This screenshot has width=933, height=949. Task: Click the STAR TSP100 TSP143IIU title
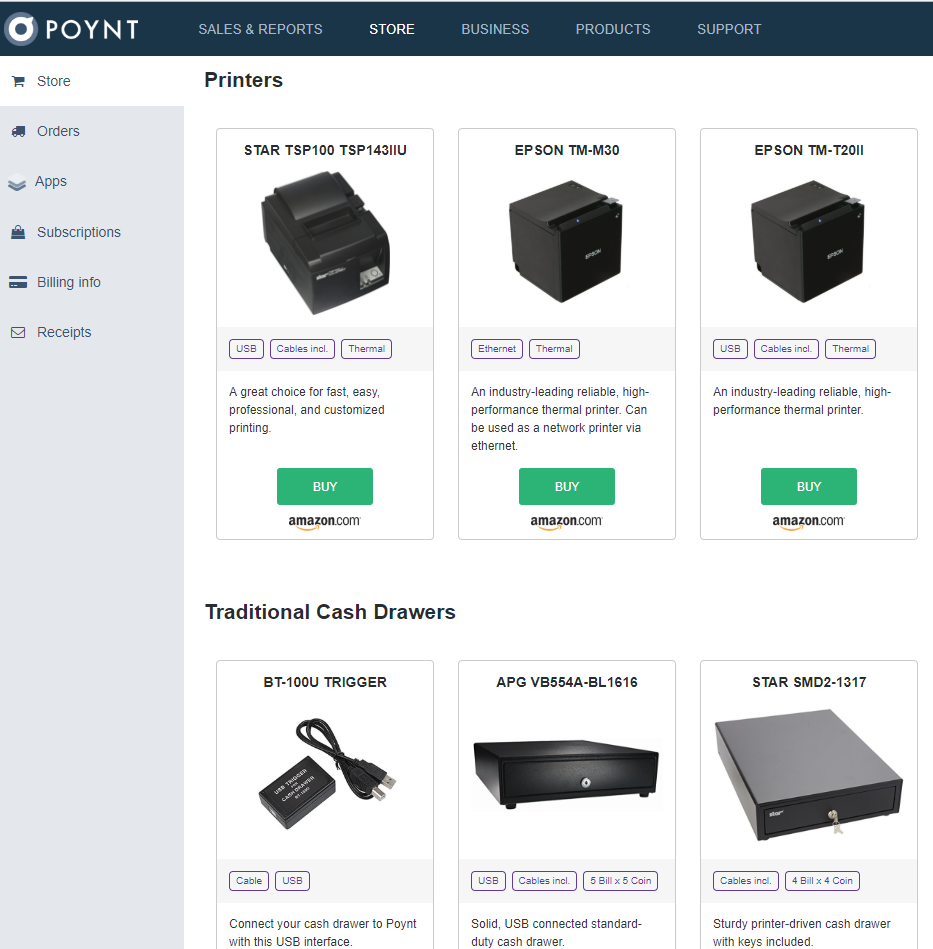tap(326, 150)
